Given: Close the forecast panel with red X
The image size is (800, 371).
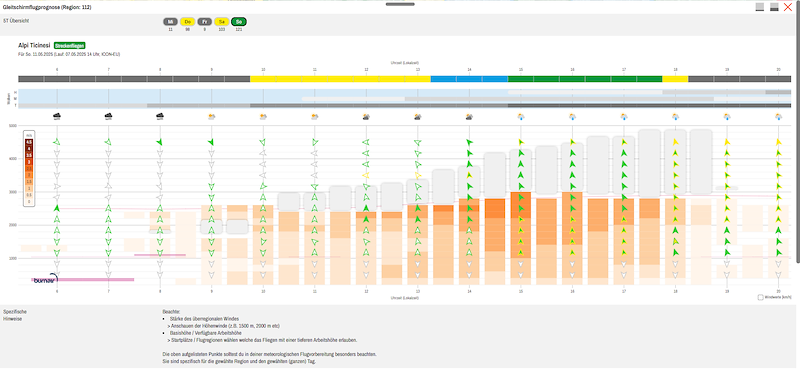Looking at the screenshot, I should (788, 7).
